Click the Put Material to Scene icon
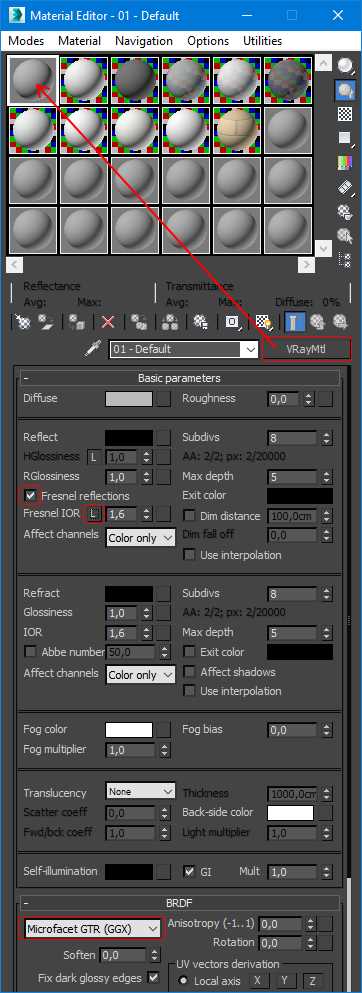362x993 pixels. pyautogui.click(x=46, y=322)
